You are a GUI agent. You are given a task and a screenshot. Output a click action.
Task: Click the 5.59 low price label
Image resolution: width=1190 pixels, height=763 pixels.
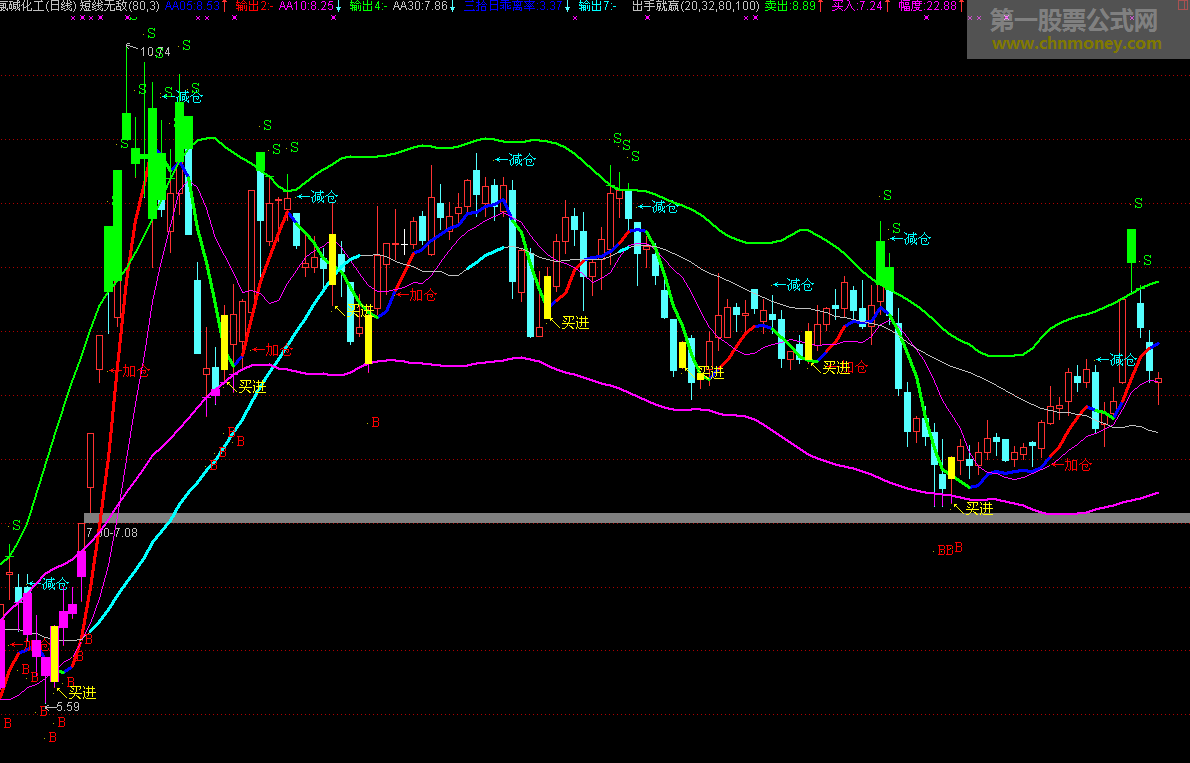[67, 707]
